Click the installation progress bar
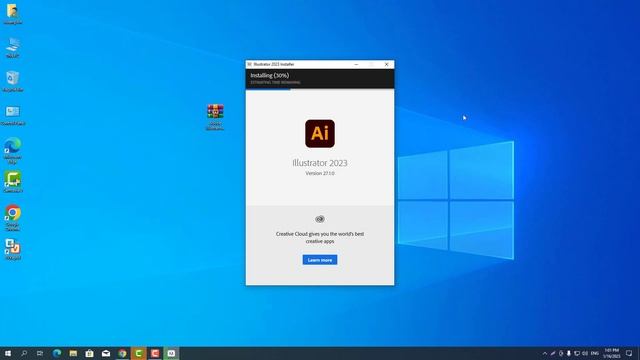The image size is (640, 360). (x=320, y=89)
